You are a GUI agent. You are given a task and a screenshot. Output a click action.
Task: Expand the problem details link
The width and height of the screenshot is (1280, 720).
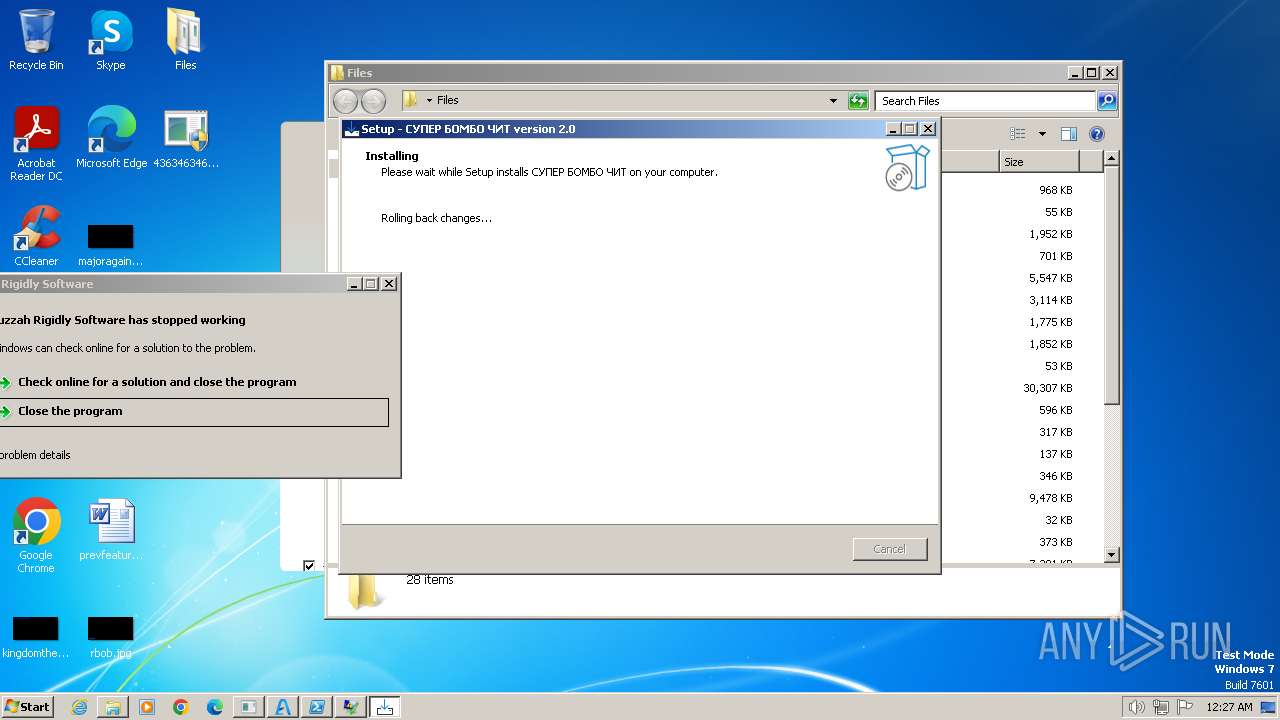pyautogui.click(x=35, y=455)
